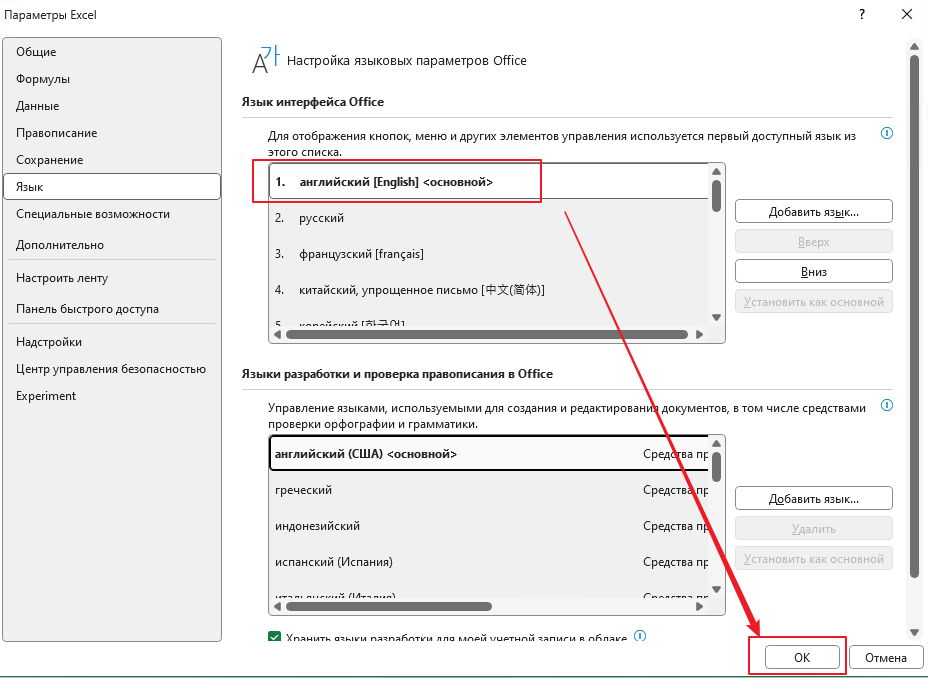Toggle the cloud authoring languages checkbox
Viewport: 928px width, 678px height.
pyautogui.click(x=274, y=637)
